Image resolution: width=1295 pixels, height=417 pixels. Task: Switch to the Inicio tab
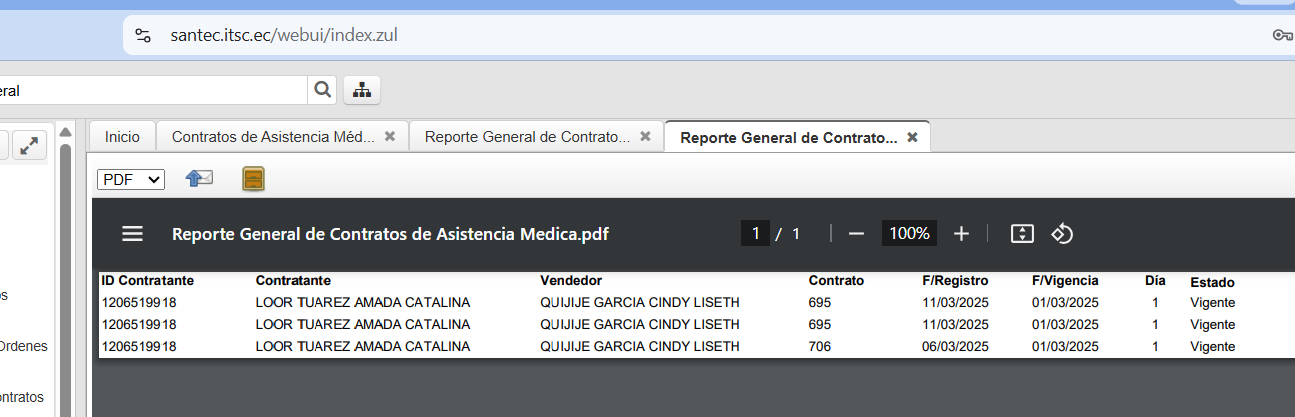pos(123,137)
